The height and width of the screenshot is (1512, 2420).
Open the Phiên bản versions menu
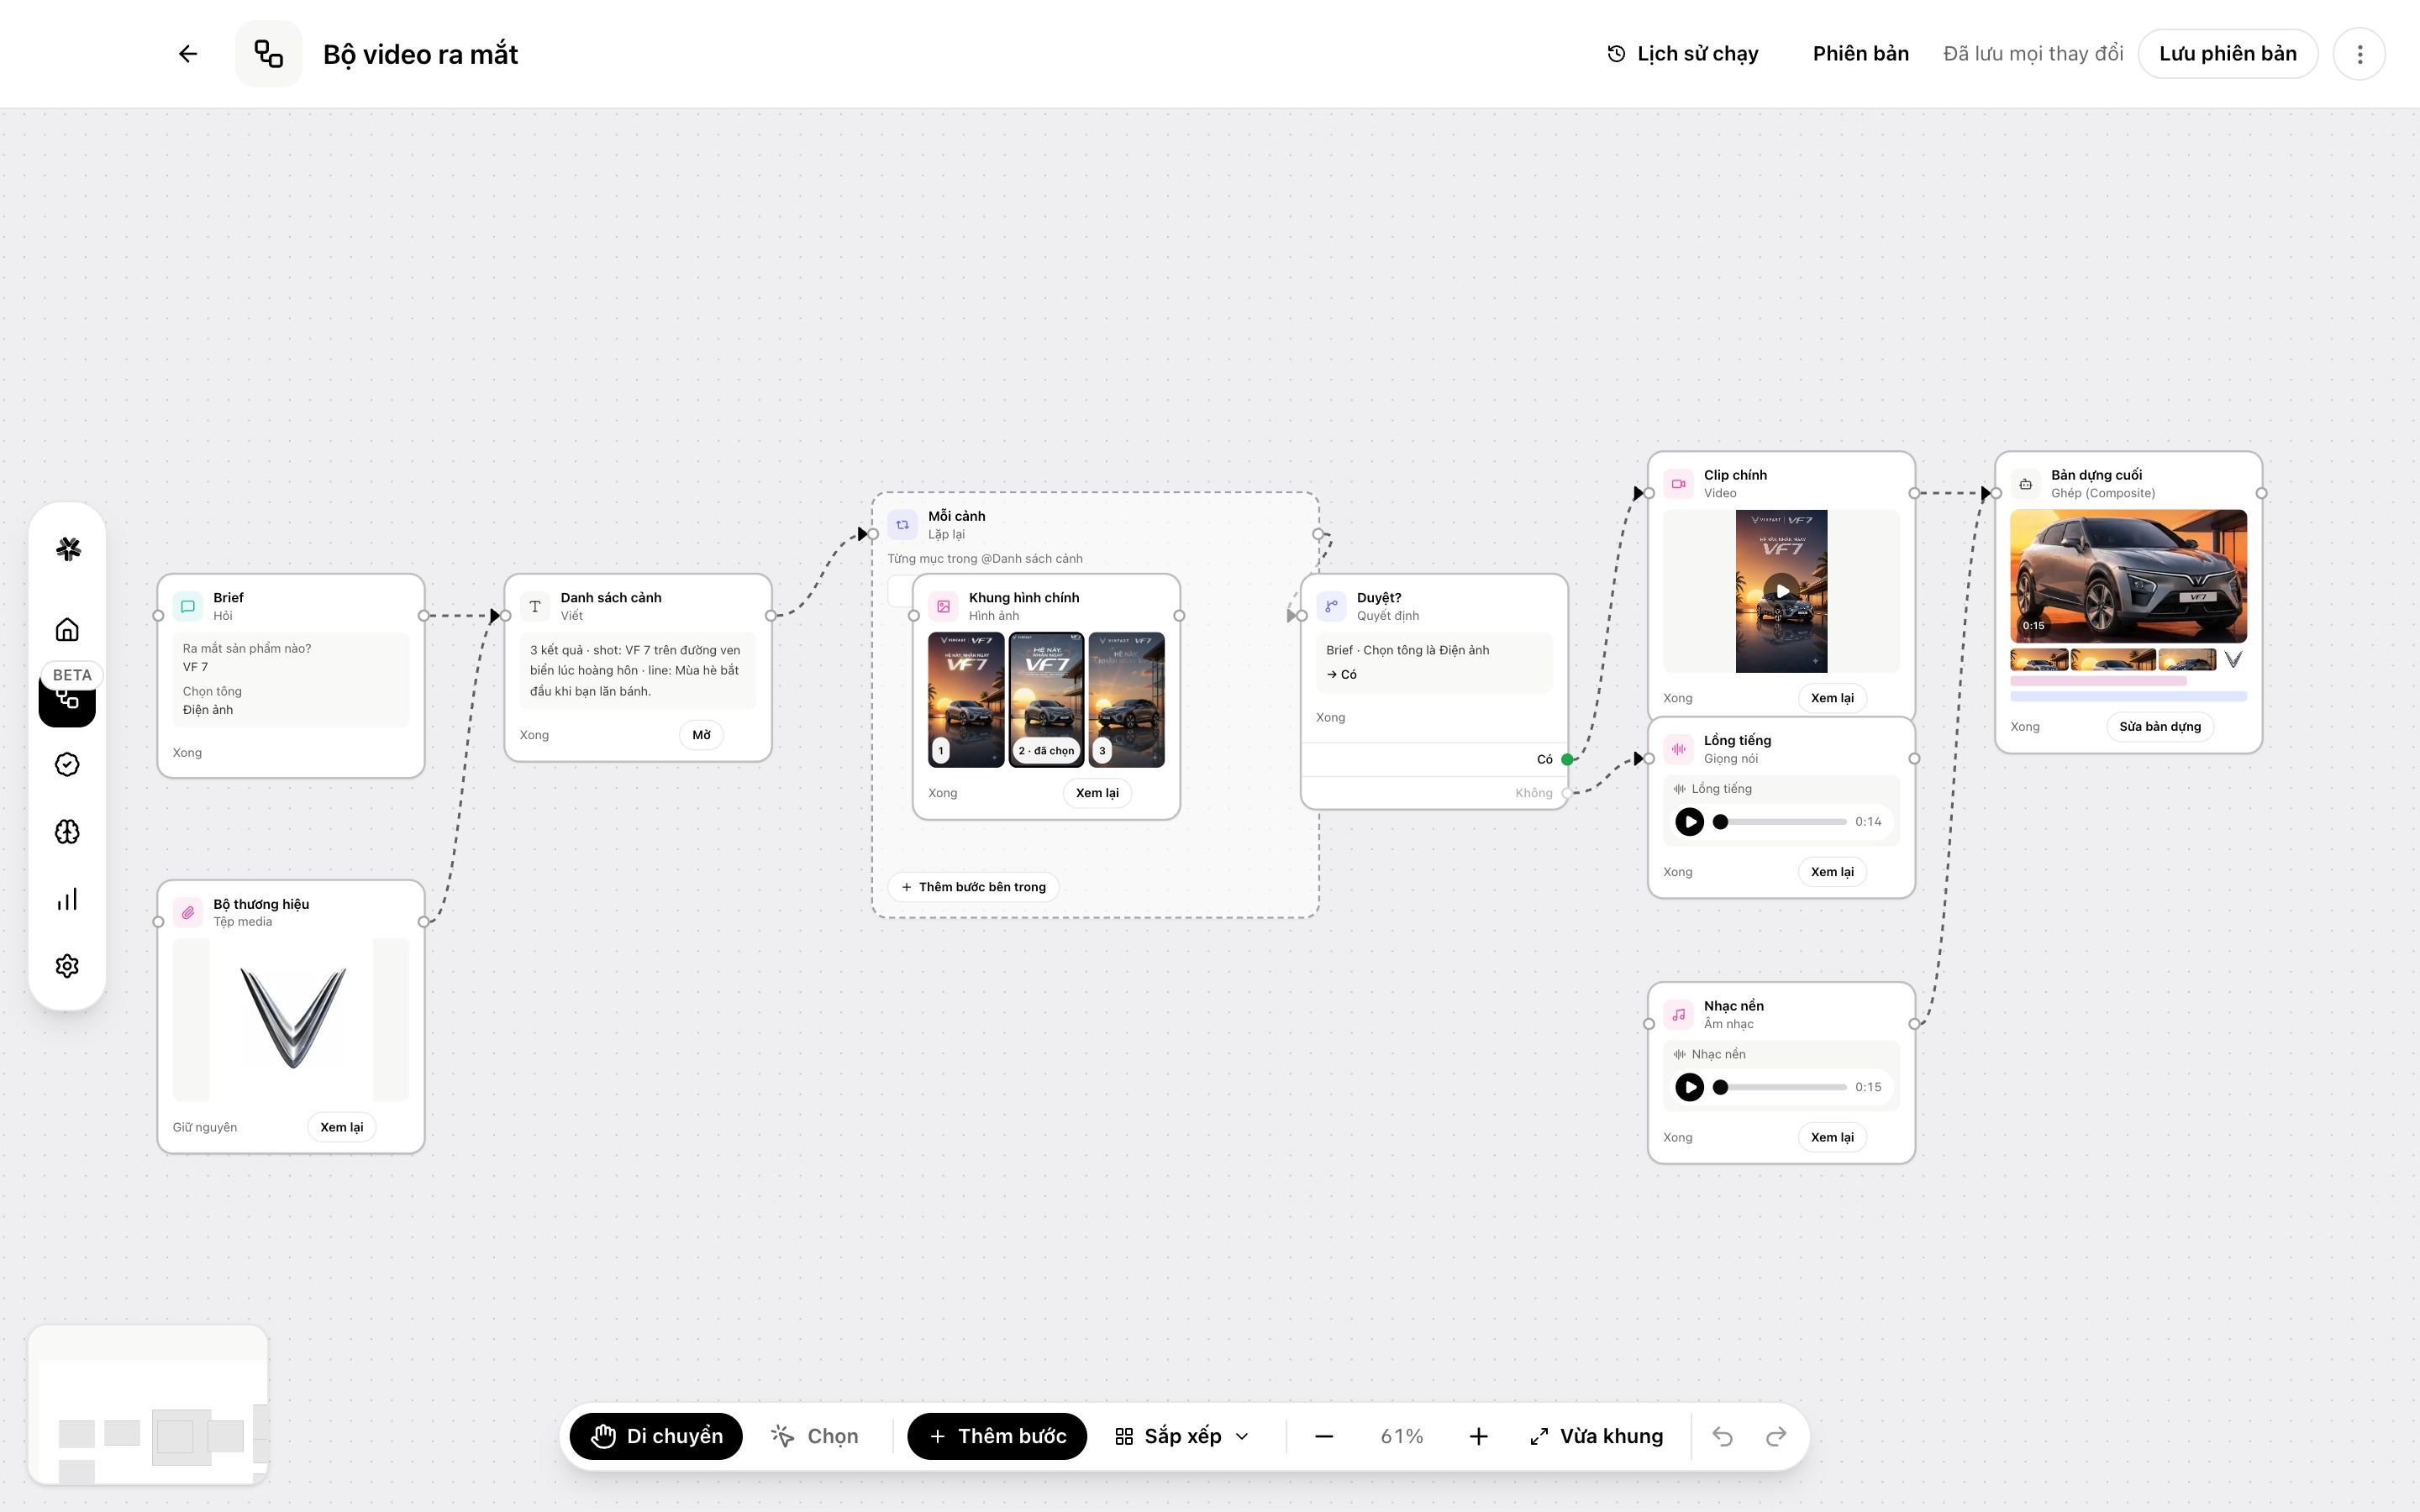pos(1860,54)
